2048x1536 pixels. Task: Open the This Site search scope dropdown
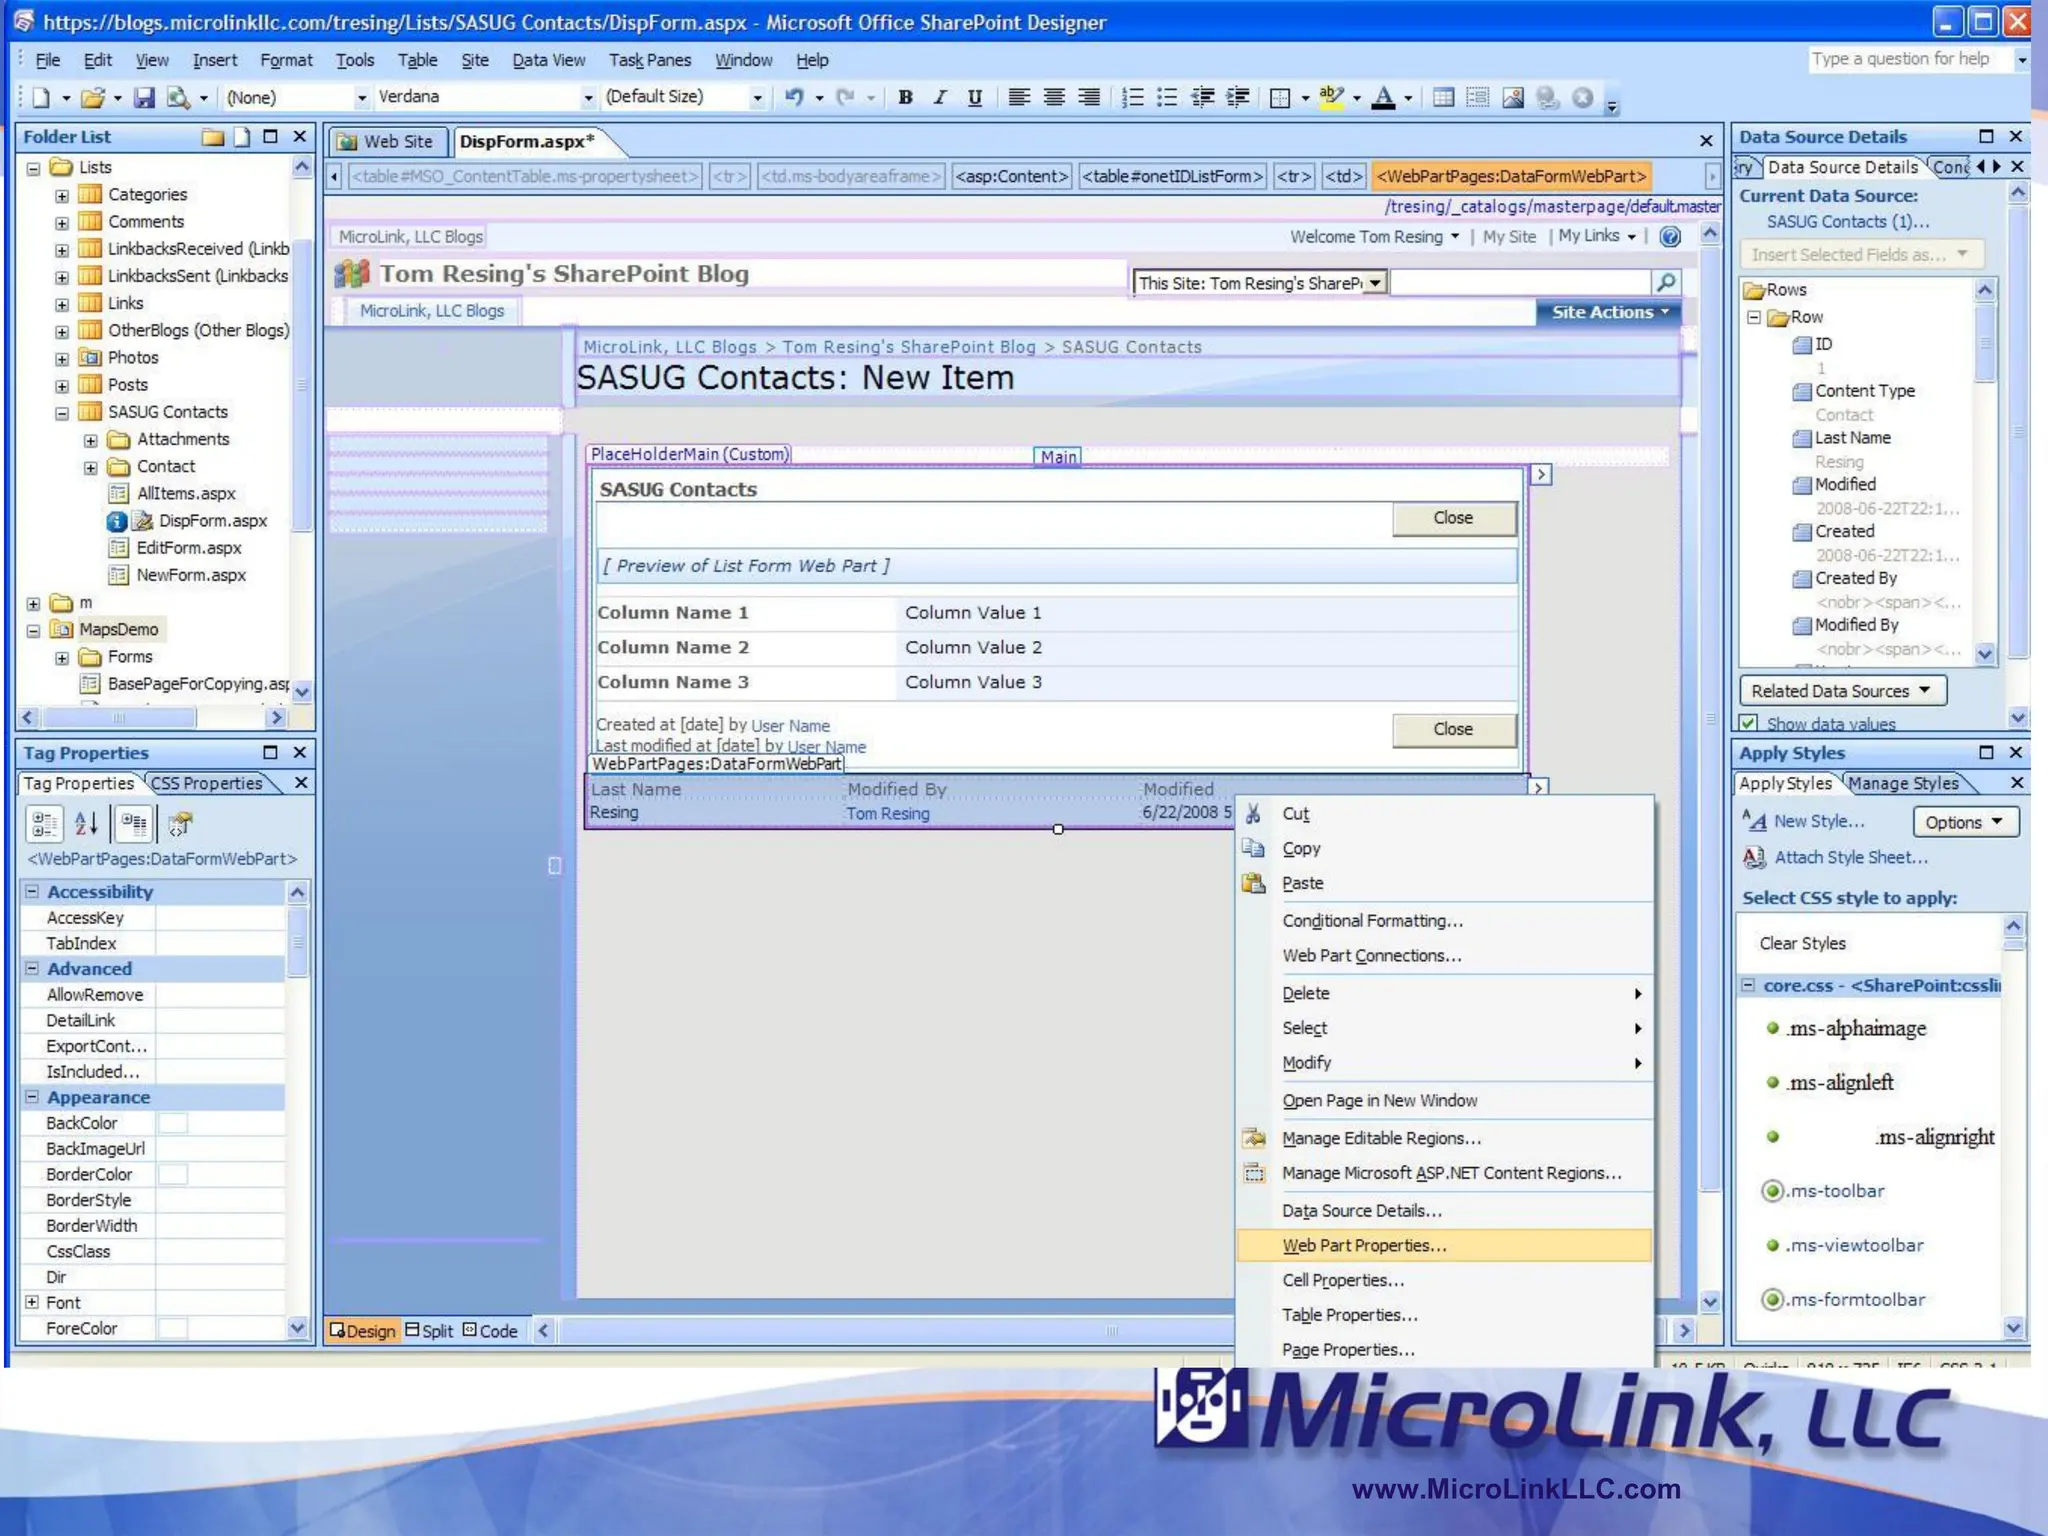(1376, 283)
